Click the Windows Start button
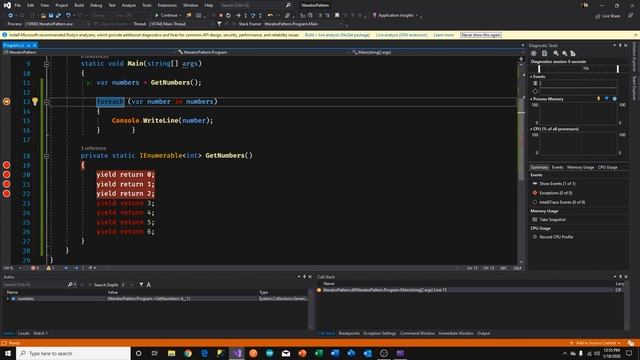The height and width of the screenshot is (360, 640). 8,353
